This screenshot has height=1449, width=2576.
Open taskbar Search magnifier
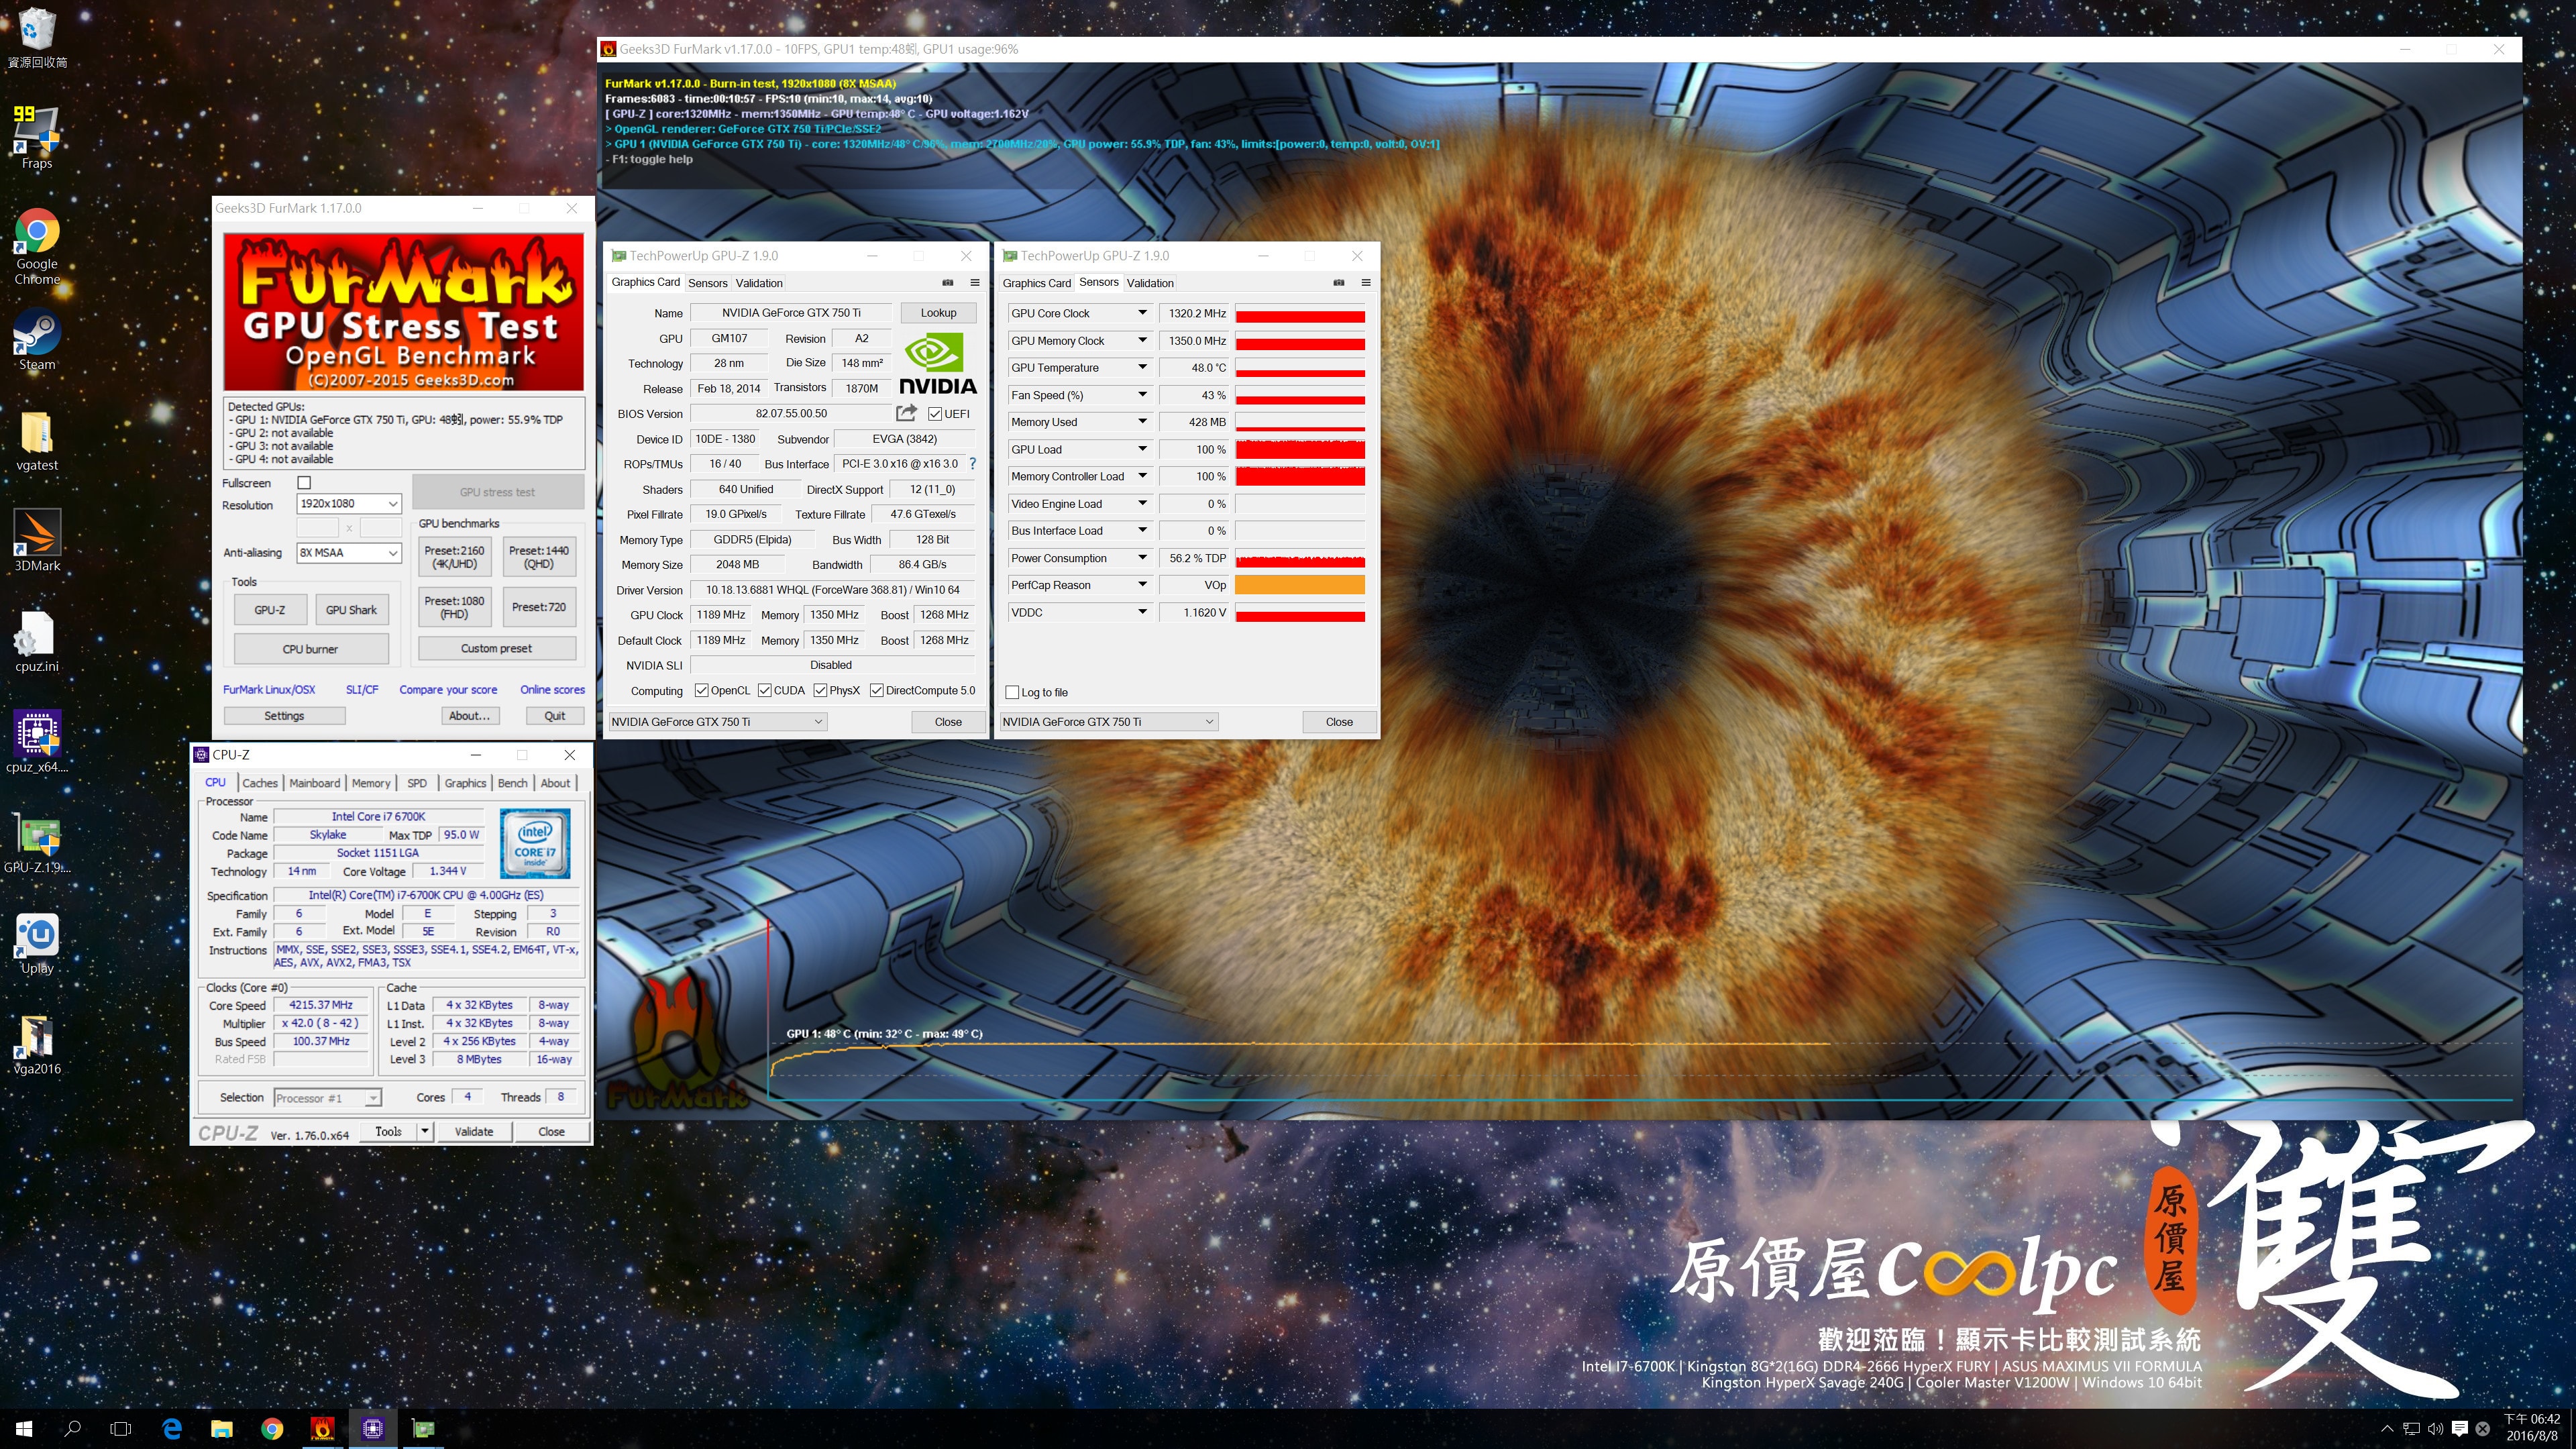point(72,1429)
